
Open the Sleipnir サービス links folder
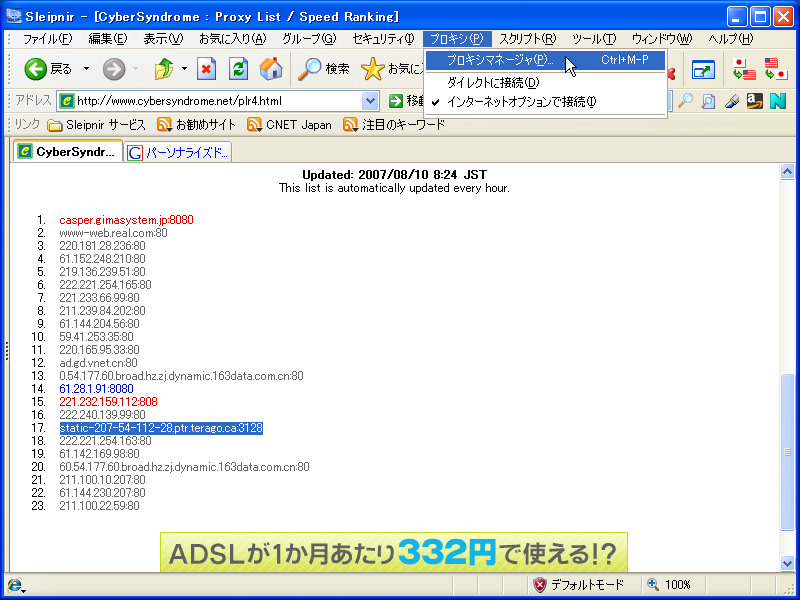pyautogui.click(x=96, y=124)
